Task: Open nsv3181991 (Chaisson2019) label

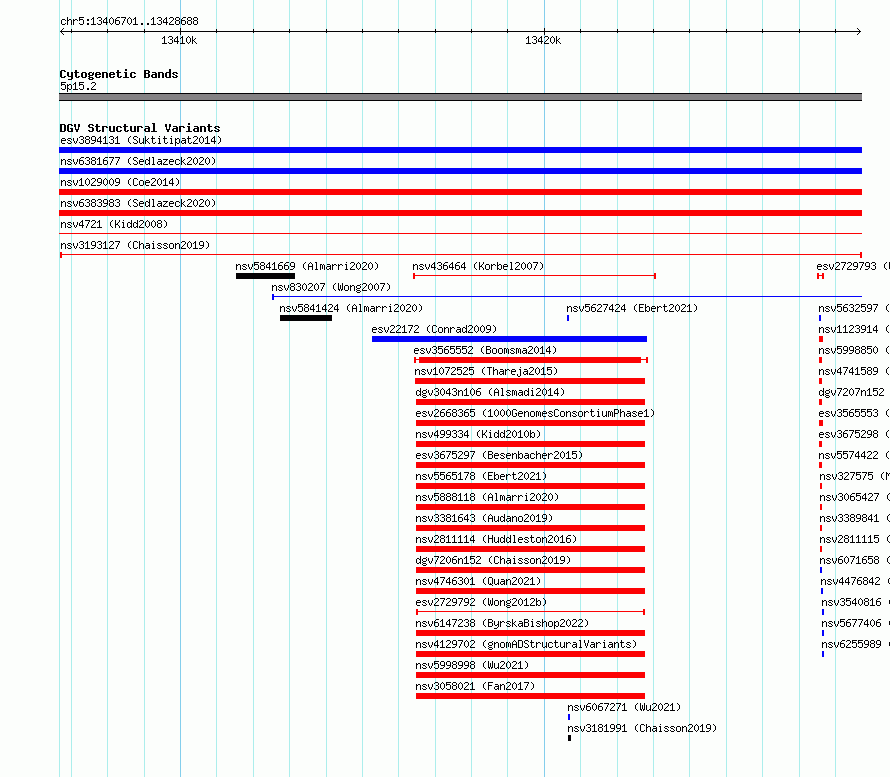Action: click(642, 728)
